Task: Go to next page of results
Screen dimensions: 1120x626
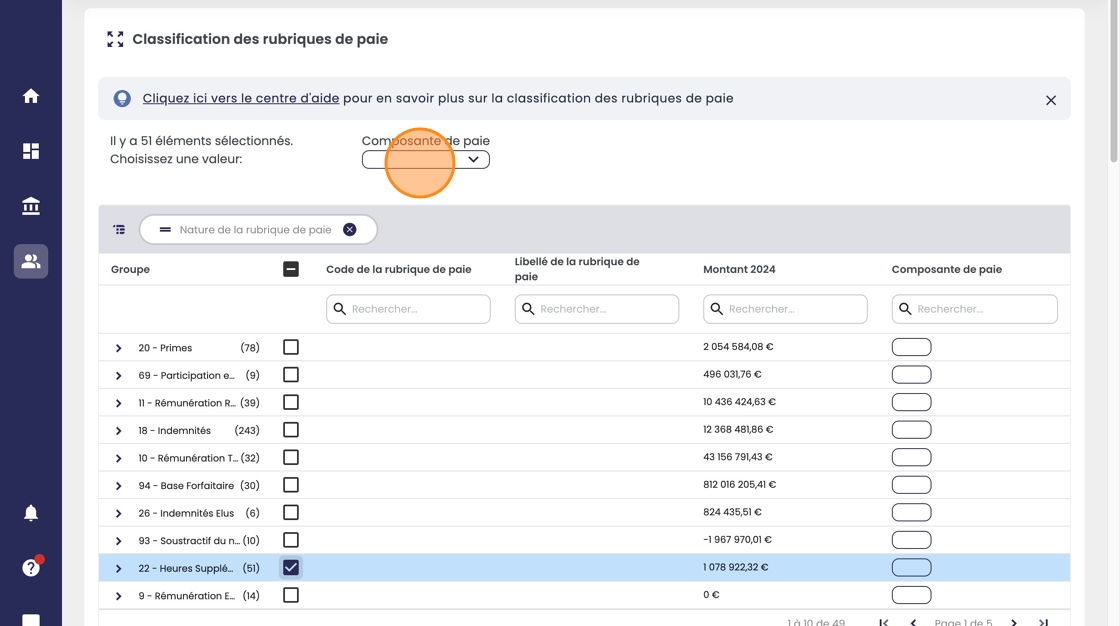Action: click(x=1014, y=622)
